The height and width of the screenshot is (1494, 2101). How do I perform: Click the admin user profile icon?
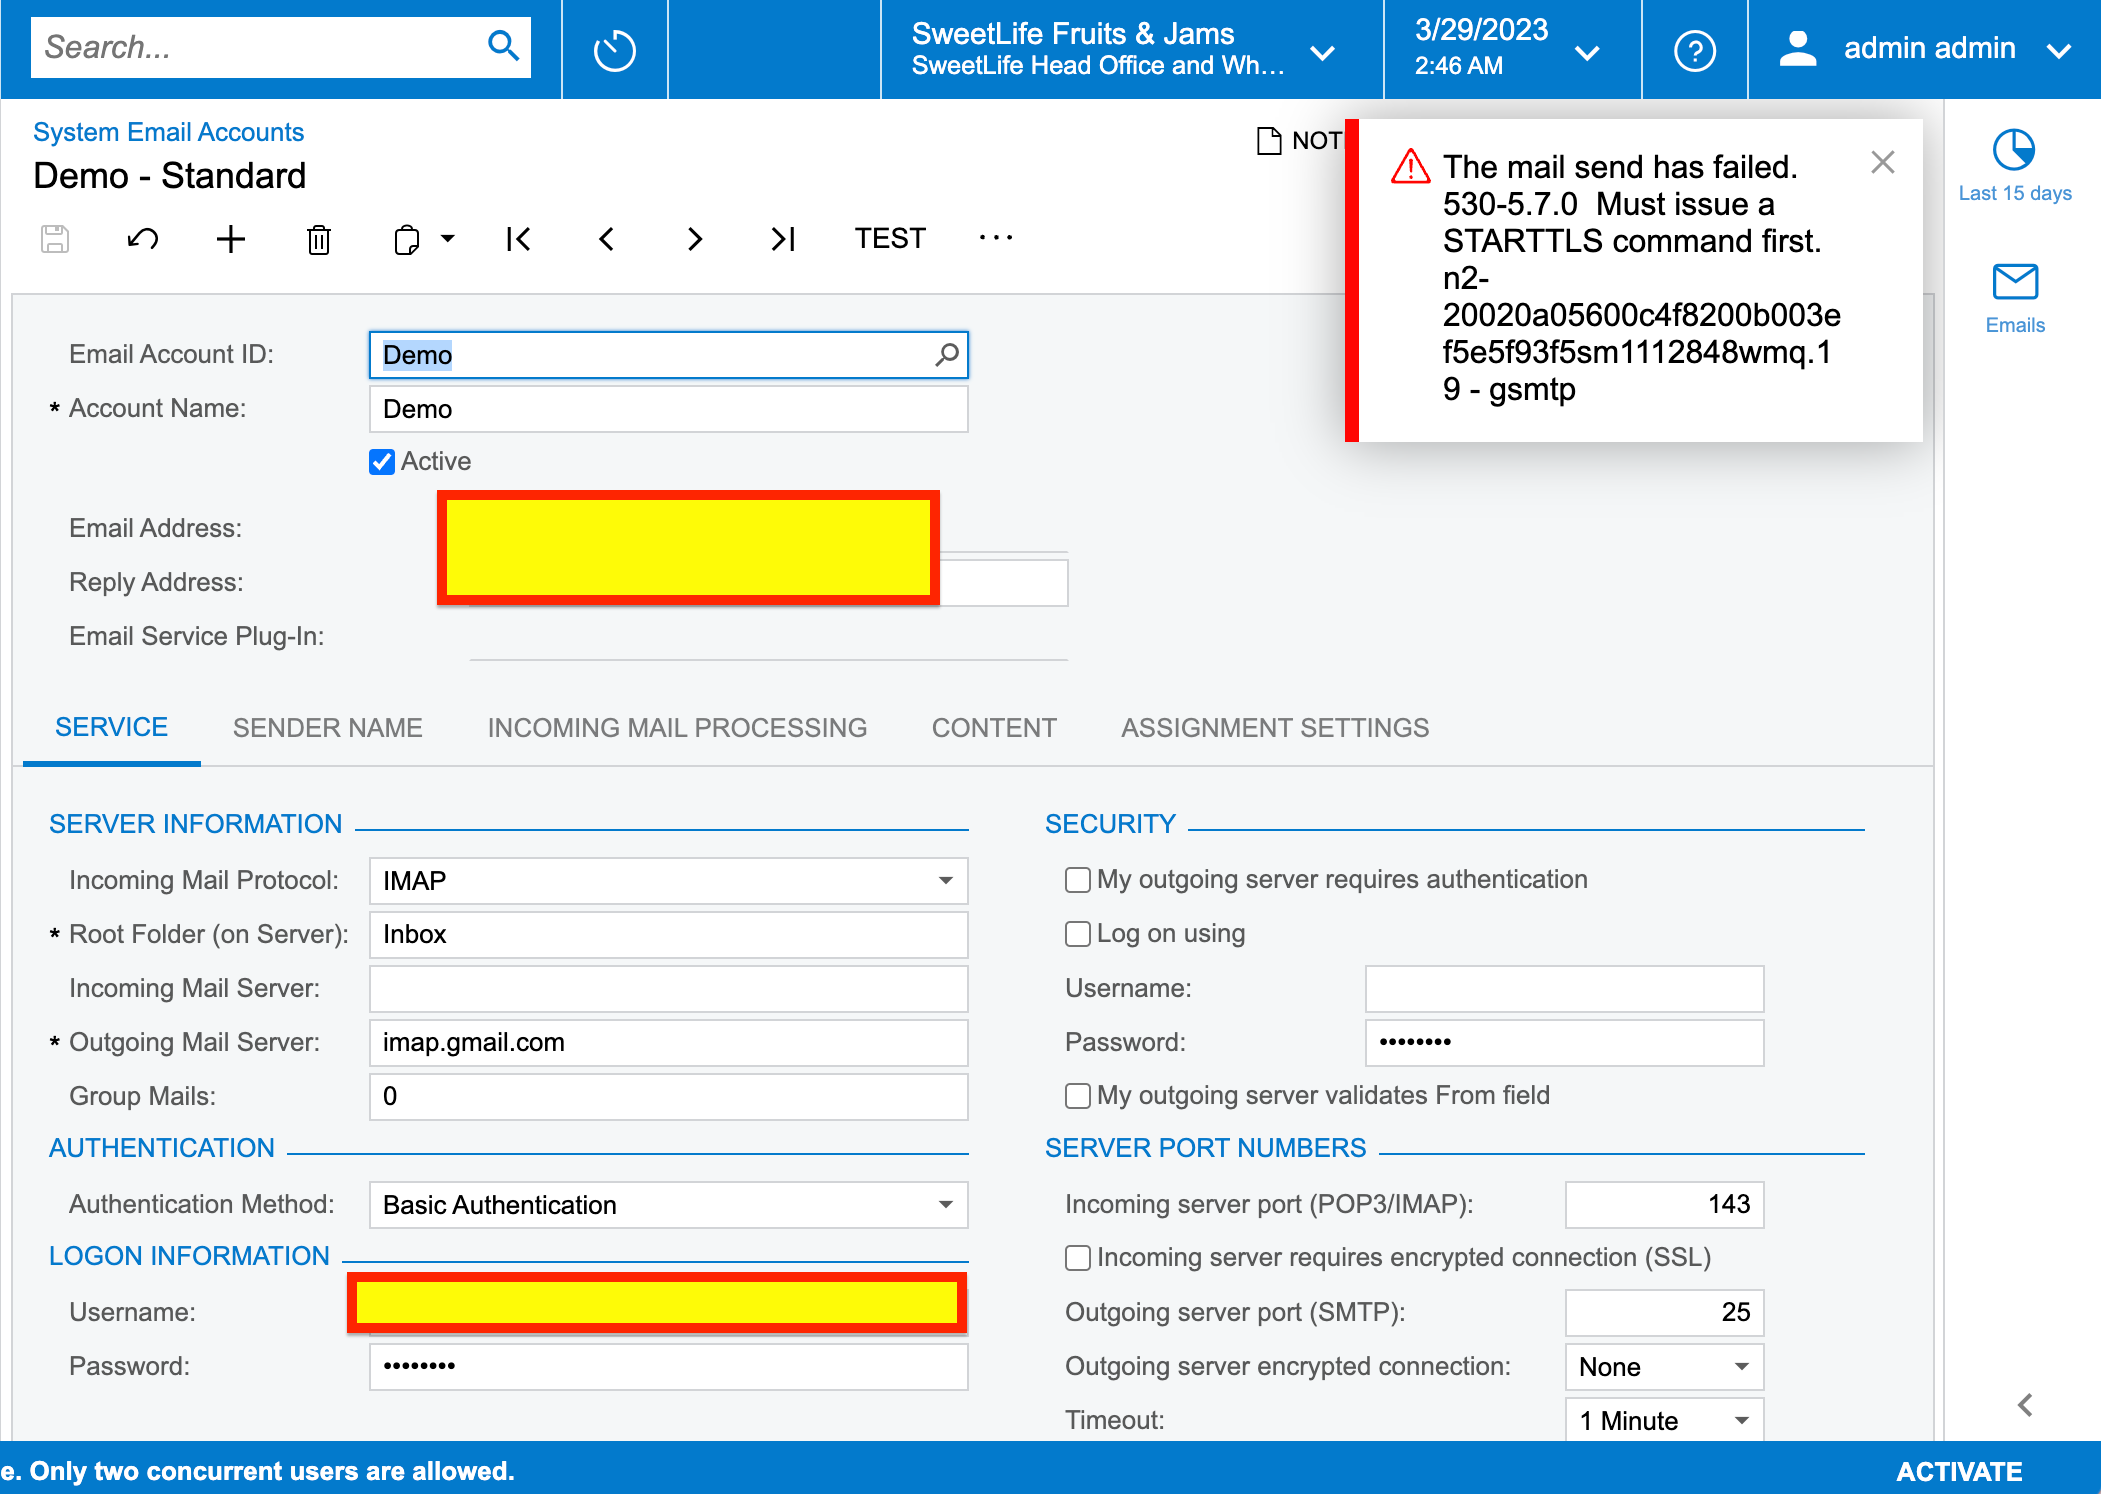pos(1797,48)
